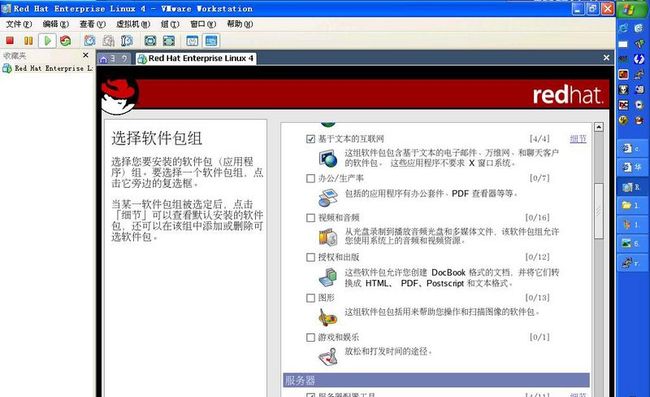The image size is (650, 397).
Task: Open the 窗口 menu
Action: [203, 24]
